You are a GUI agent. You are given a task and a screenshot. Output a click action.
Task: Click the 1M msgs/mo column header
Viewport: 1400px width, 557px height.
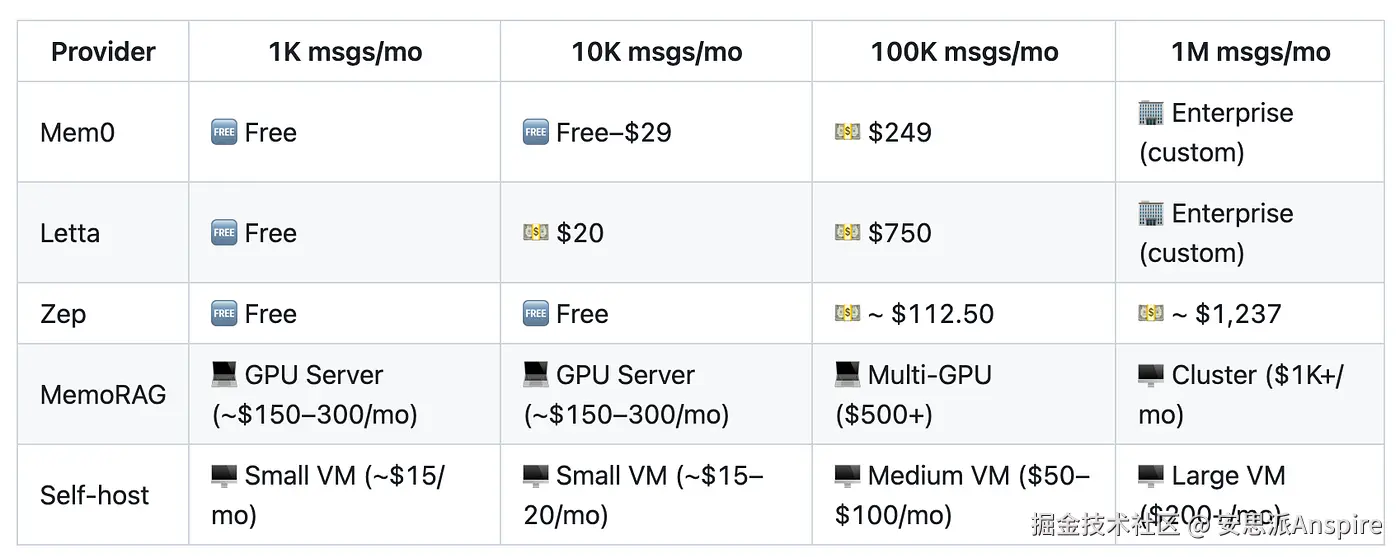point(1250,52)
